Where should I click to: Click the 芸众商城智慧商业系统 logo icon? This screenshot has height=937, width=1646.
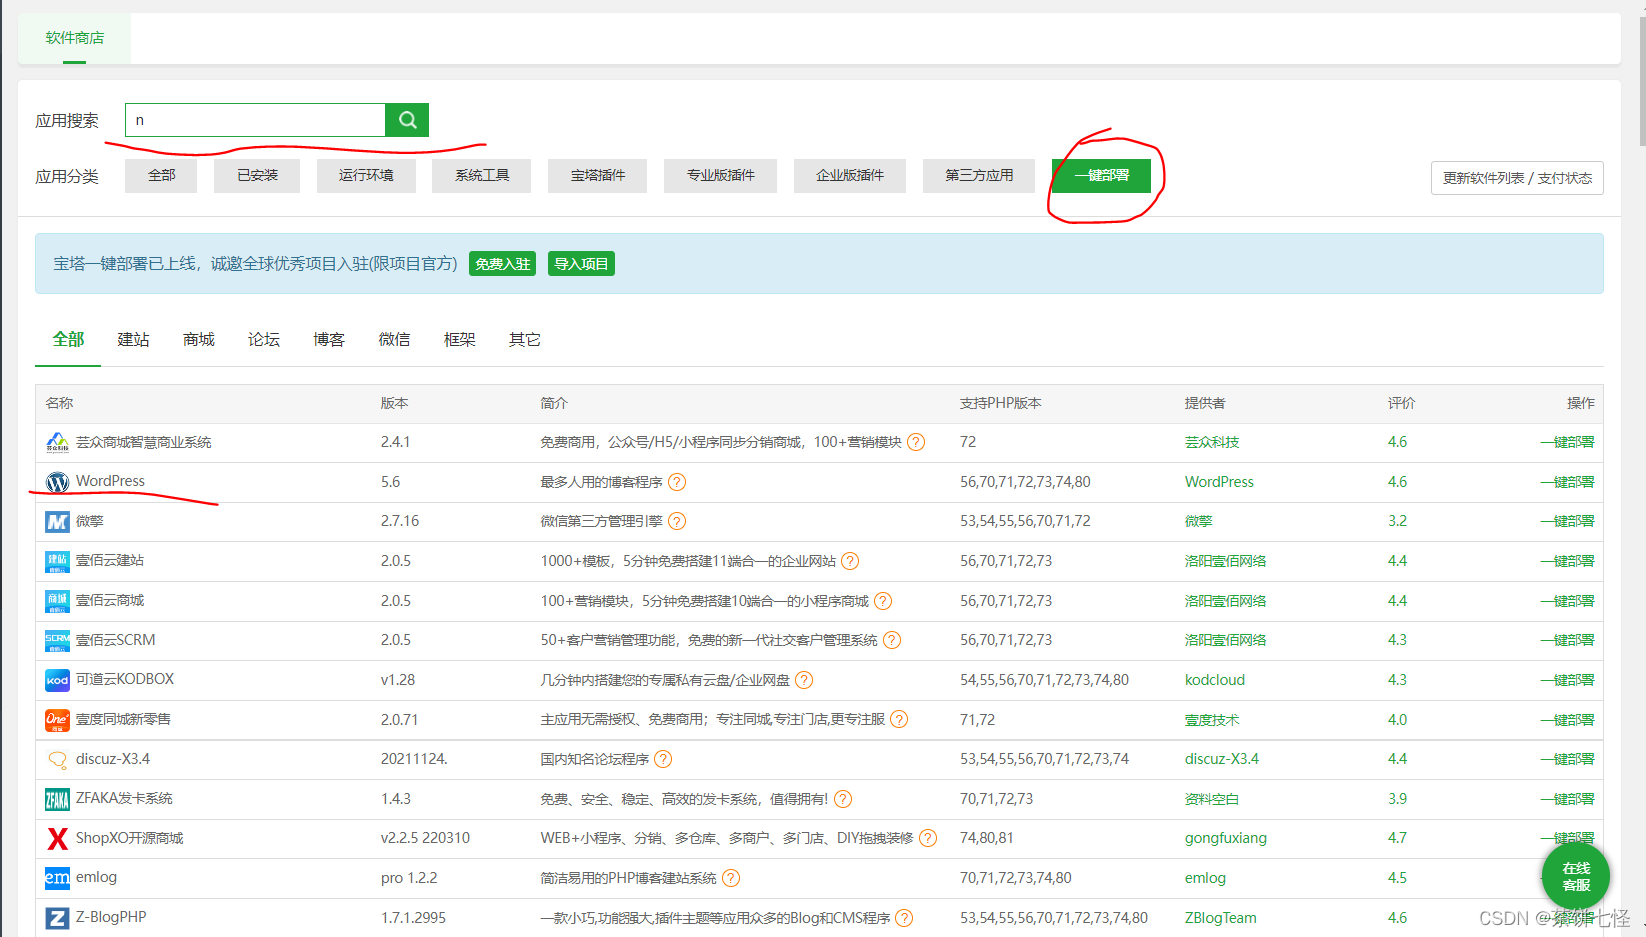tap(57, 442)
